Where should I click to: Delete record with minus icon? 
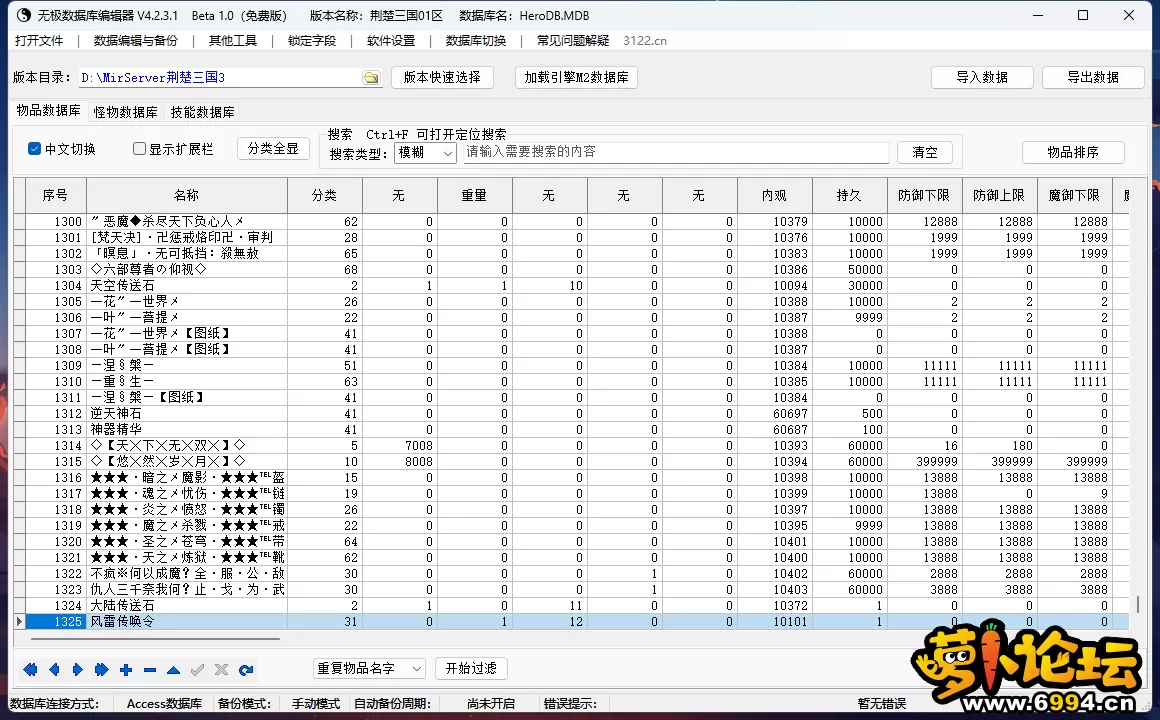tap(150, 670)
